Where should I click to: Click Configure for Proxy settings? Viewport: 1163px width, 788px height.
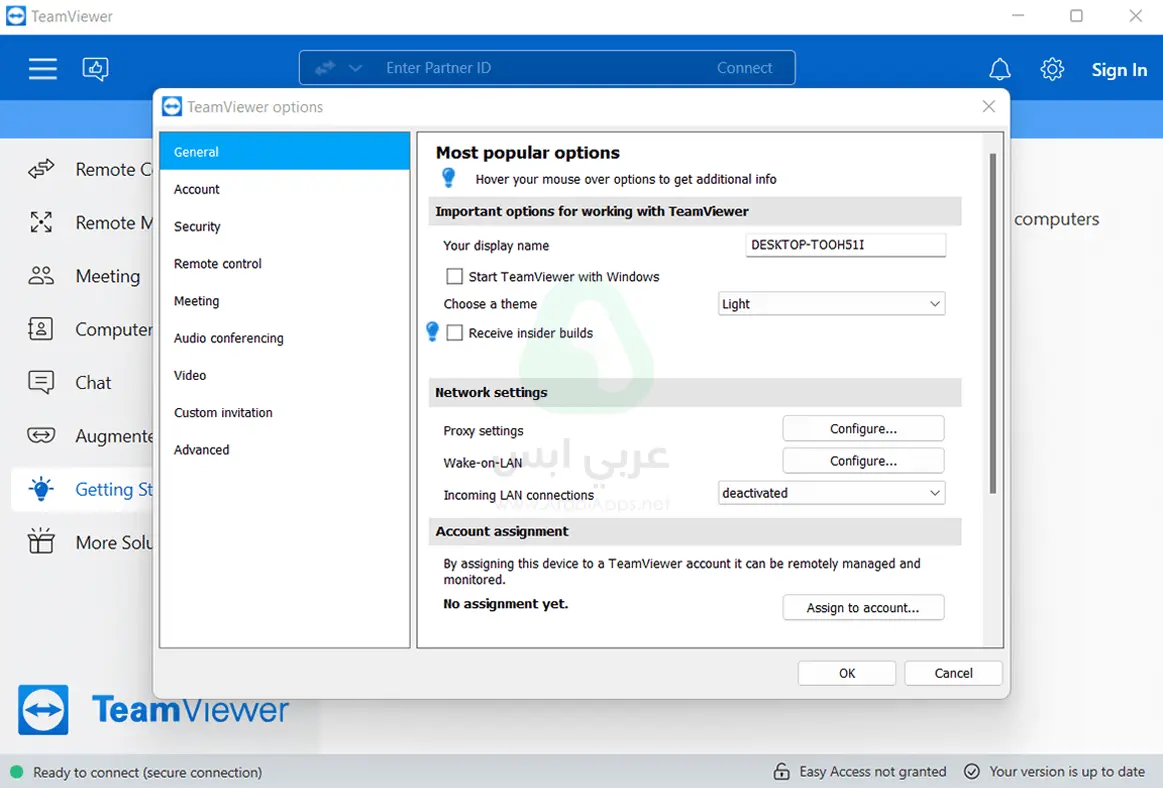(863, 429)
